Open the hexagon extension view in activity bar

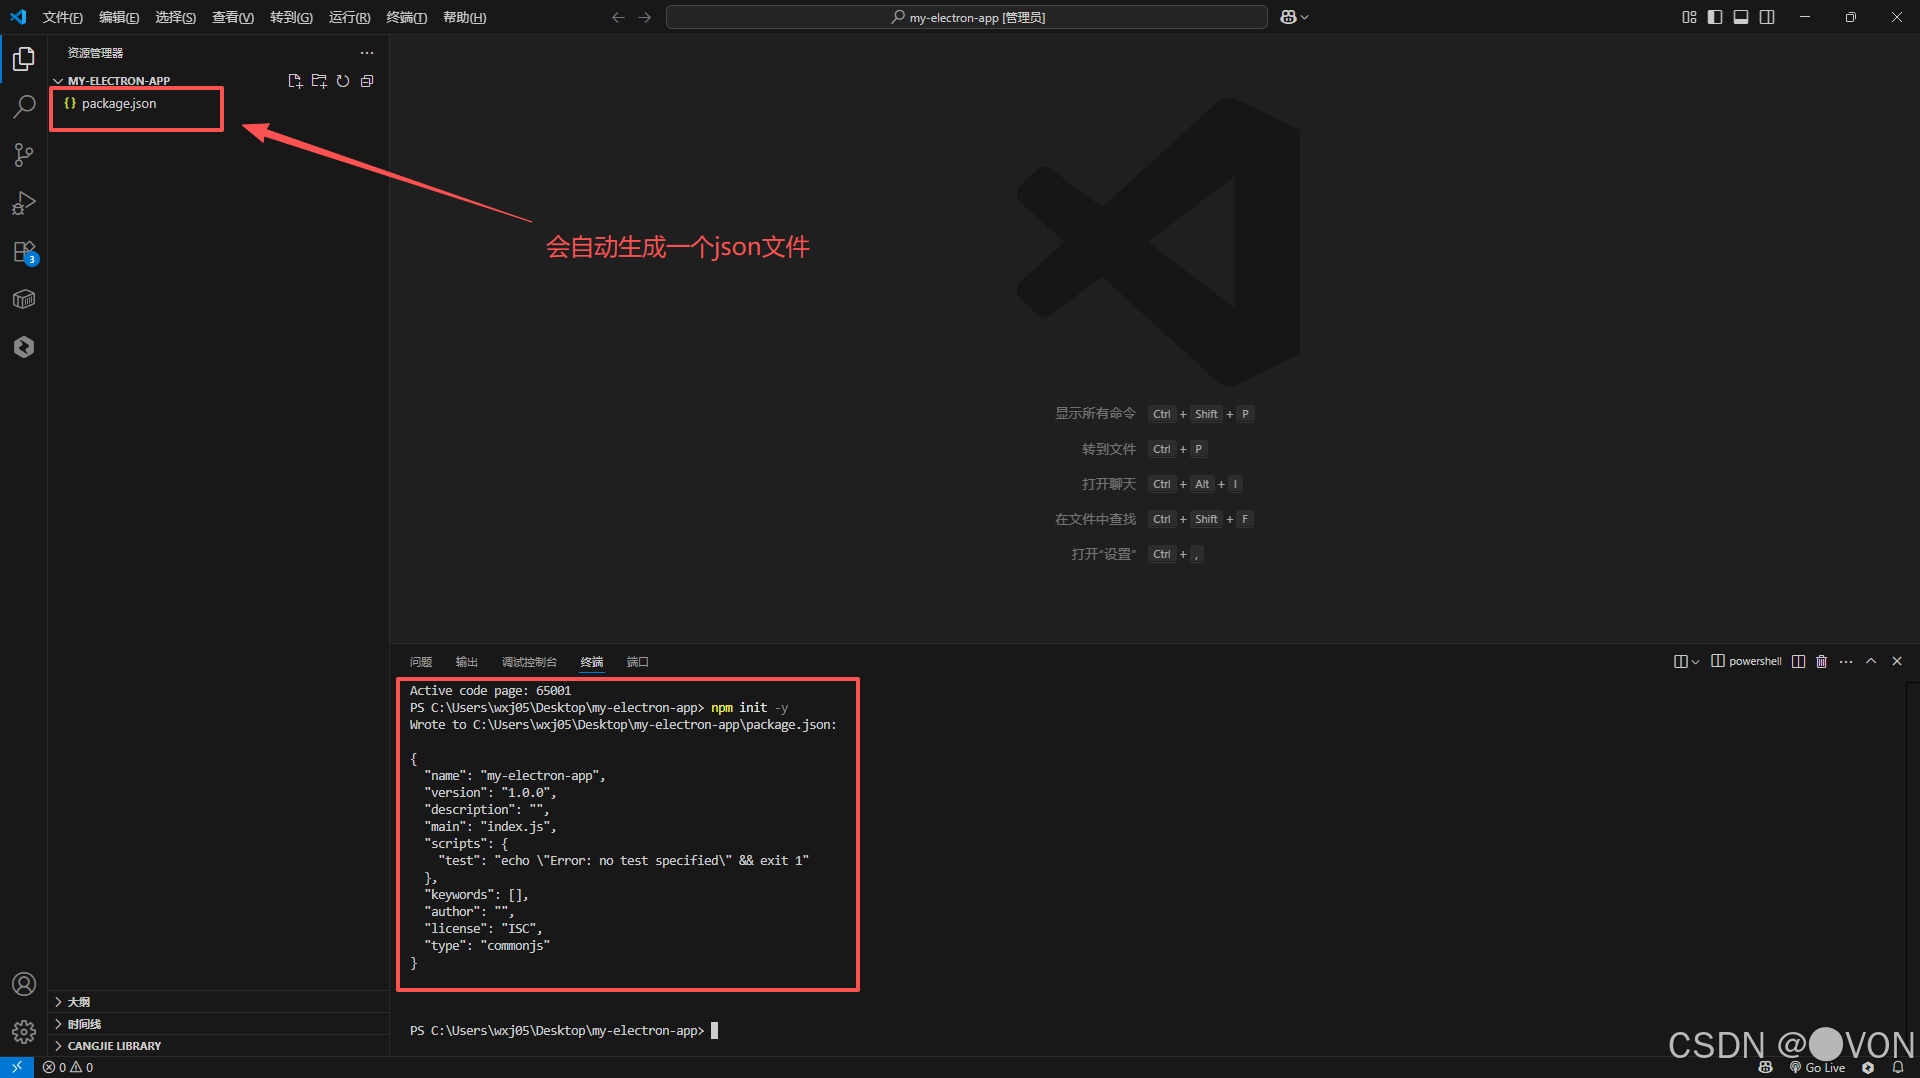pos(24,347)
